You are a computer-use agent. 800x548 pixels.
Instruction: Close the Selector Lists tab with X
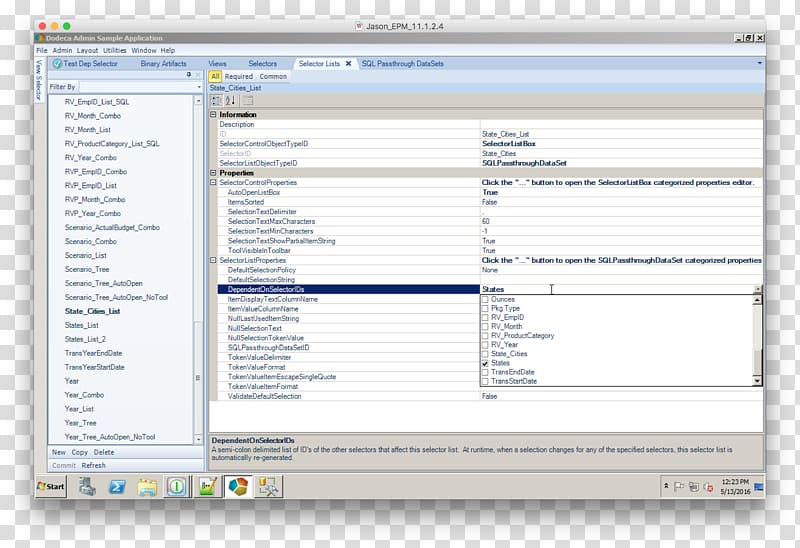348,64
